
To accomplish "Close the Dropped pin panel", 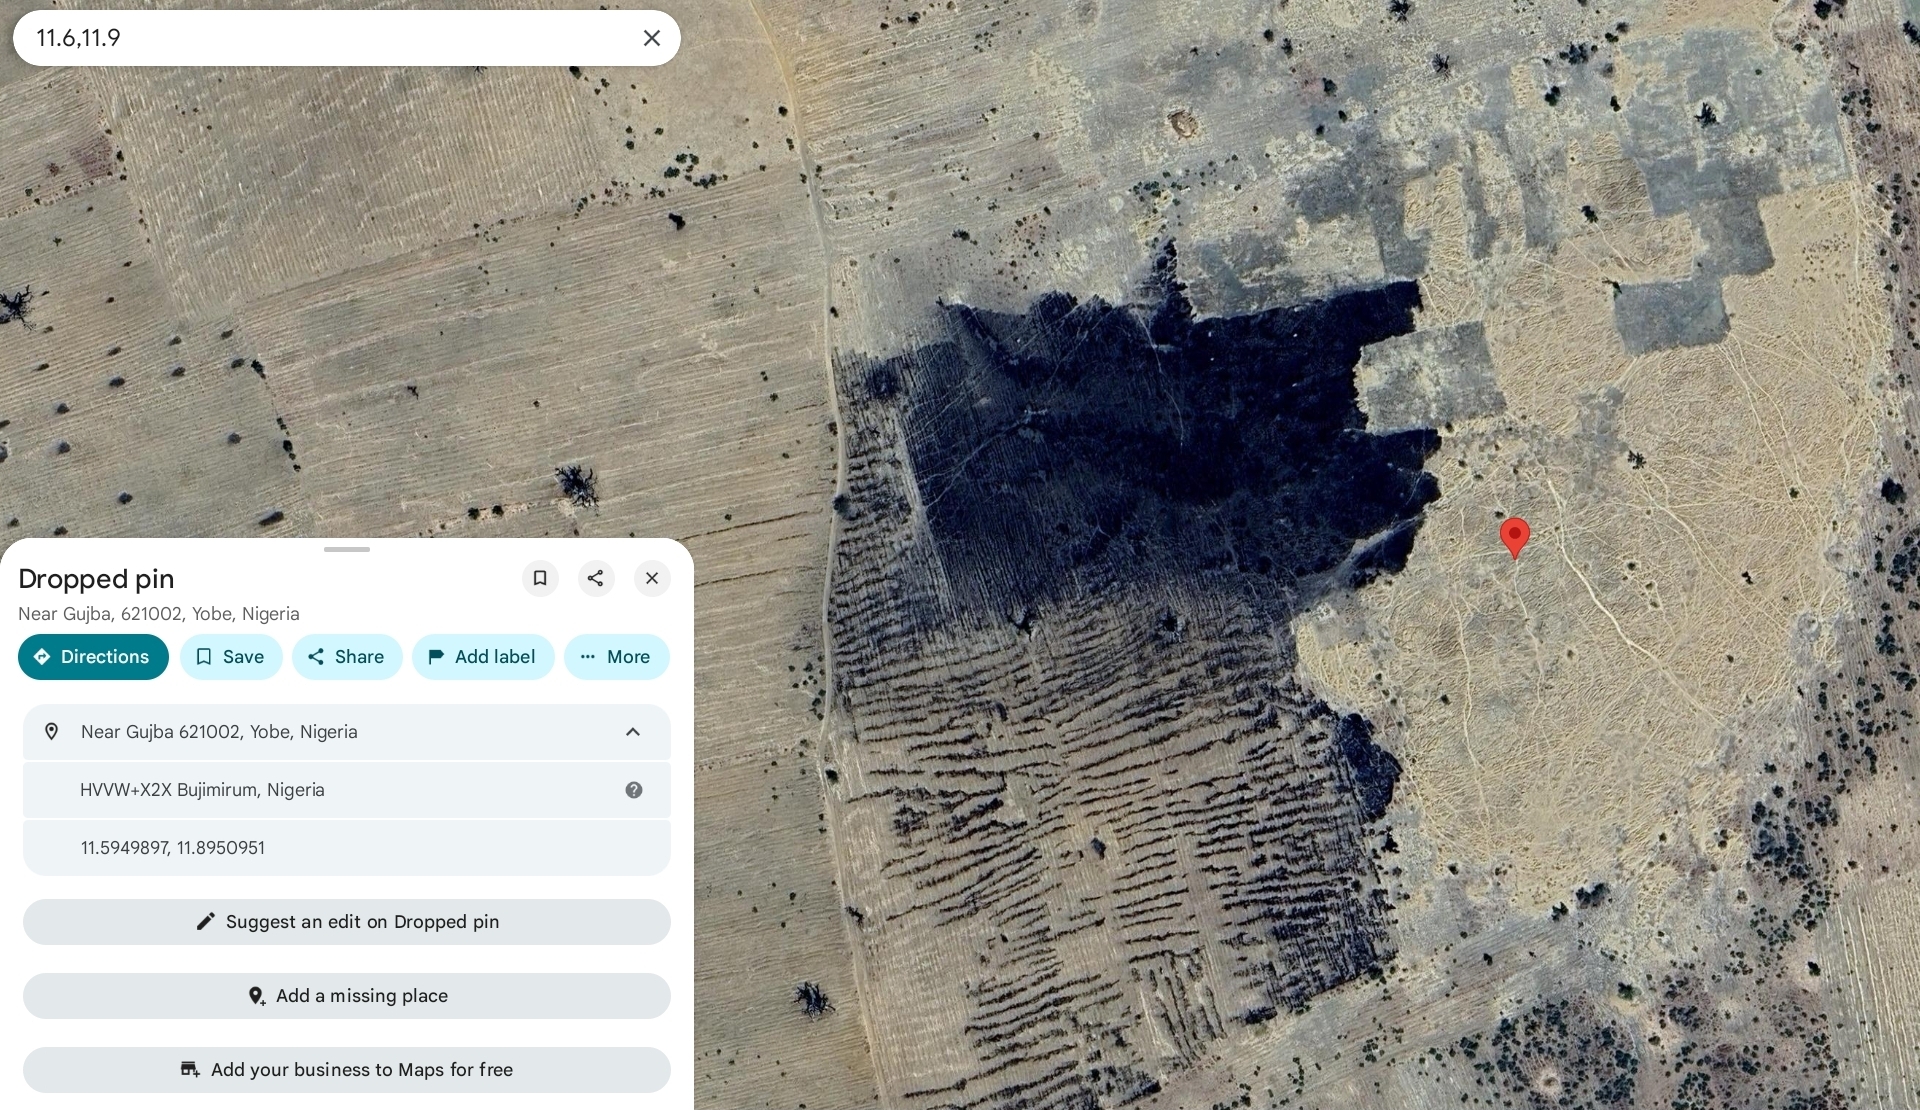I will 651,578.
